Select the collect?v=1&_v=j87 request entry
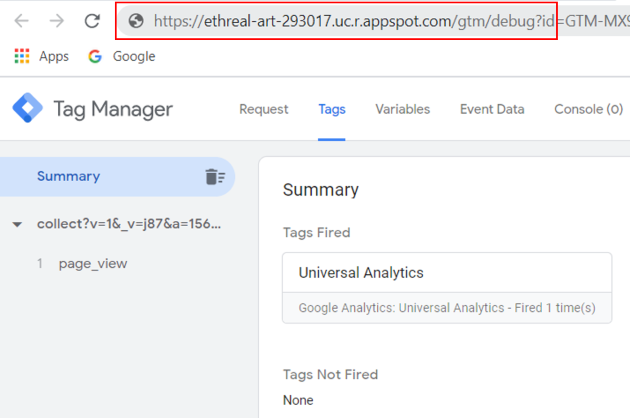The height and width of the screenshot is (418, 630). pos(129,224)
